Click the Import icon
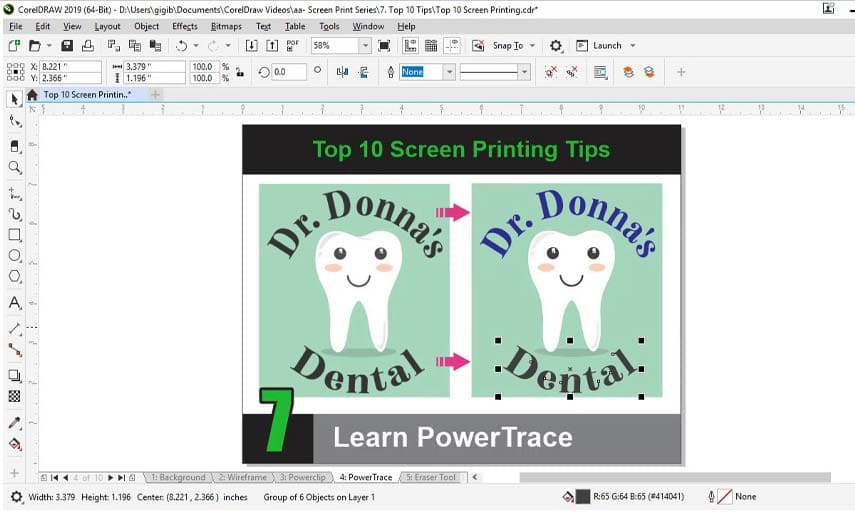 tap(251, 46)
